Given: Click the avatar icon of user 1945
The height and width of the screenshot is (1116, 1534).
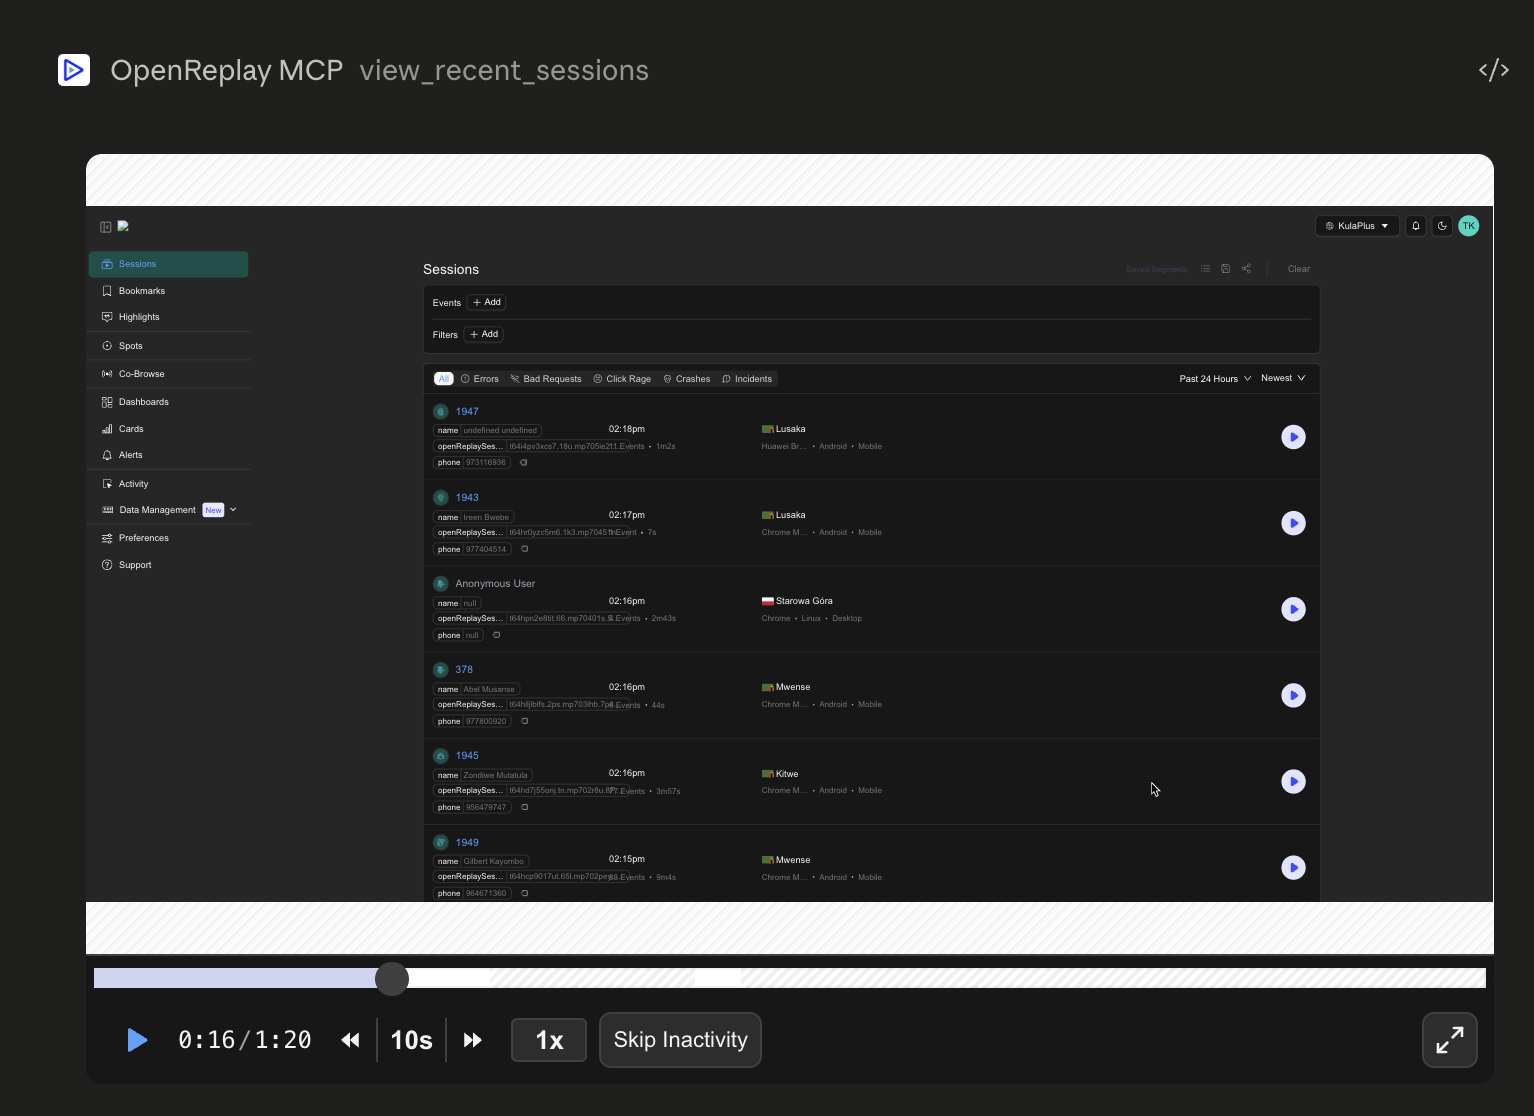Looking at the screenshot, I should tap(441, 756).
